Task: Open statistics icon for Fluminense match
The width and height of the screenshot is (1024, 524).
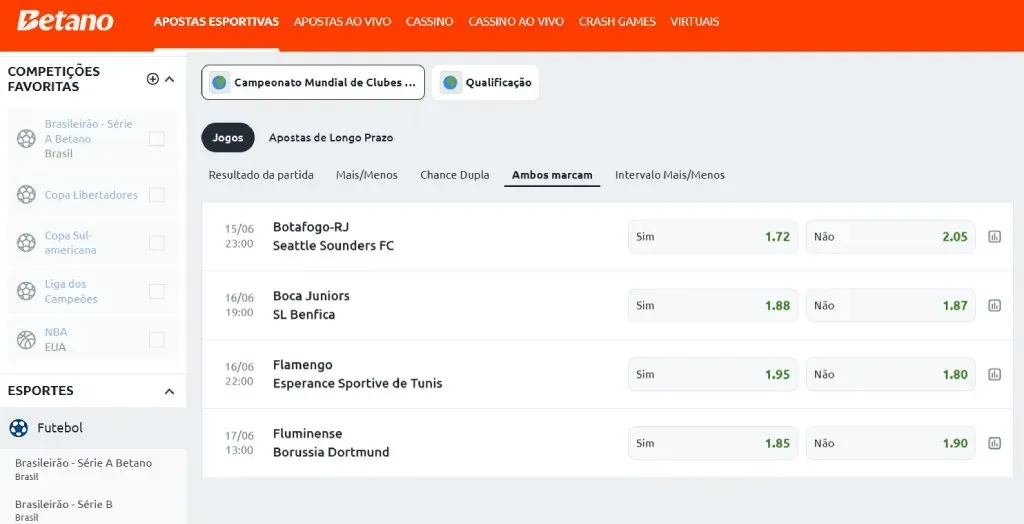Action: tap(994, 443)
